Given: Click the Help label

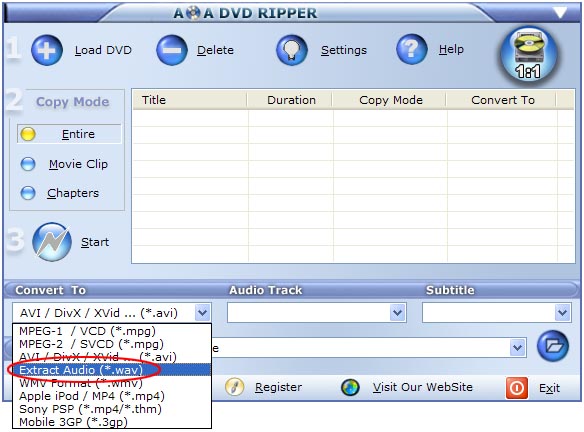Looking at the screenshot, I should click(x=451, y=49).
